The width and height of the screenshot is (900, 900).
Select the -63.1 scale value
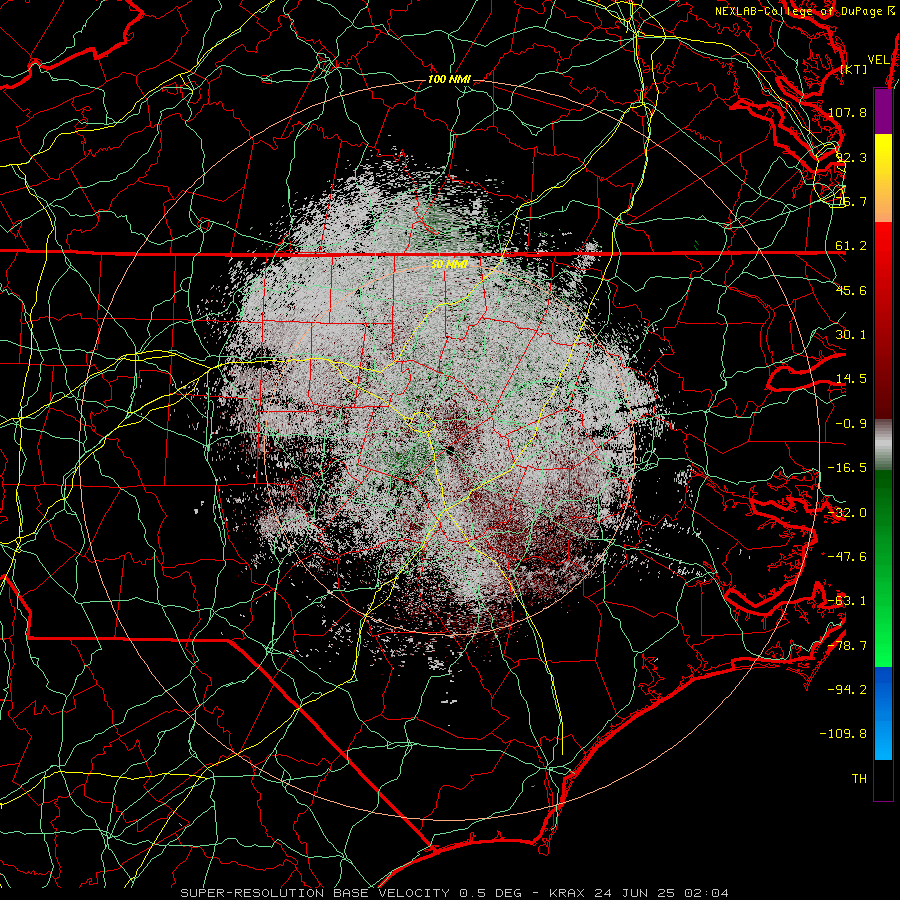847,601
